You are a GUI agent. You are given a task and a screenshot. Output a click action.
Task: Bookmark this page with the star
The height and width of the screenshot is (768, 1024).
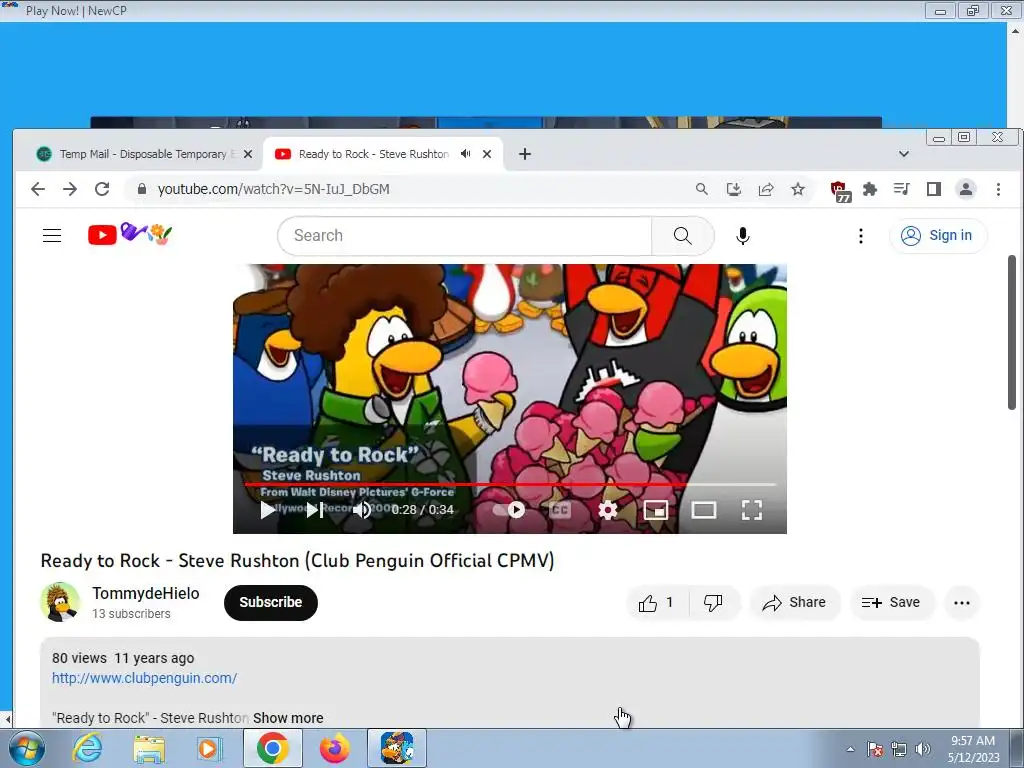click(797, 189)
